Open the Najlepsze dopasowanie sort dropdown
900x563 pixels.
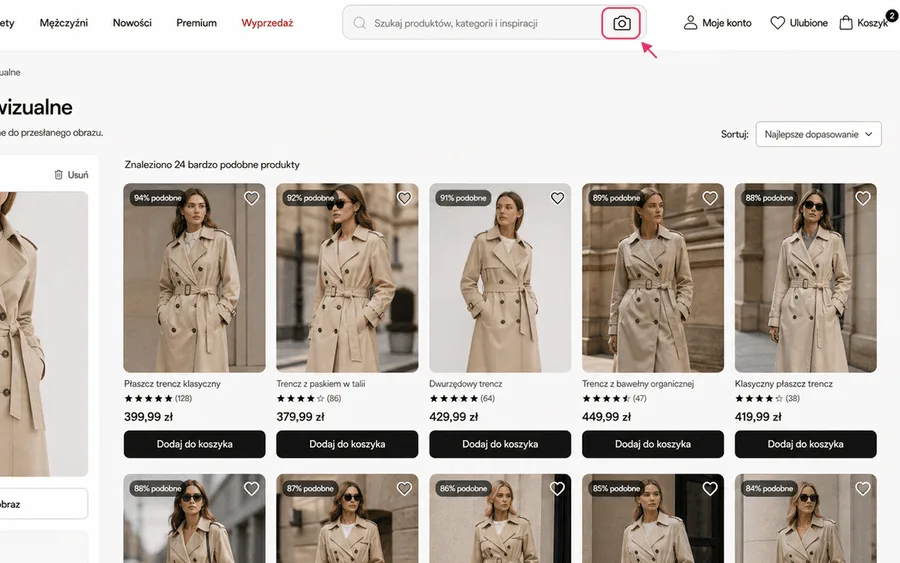[818, 134]
